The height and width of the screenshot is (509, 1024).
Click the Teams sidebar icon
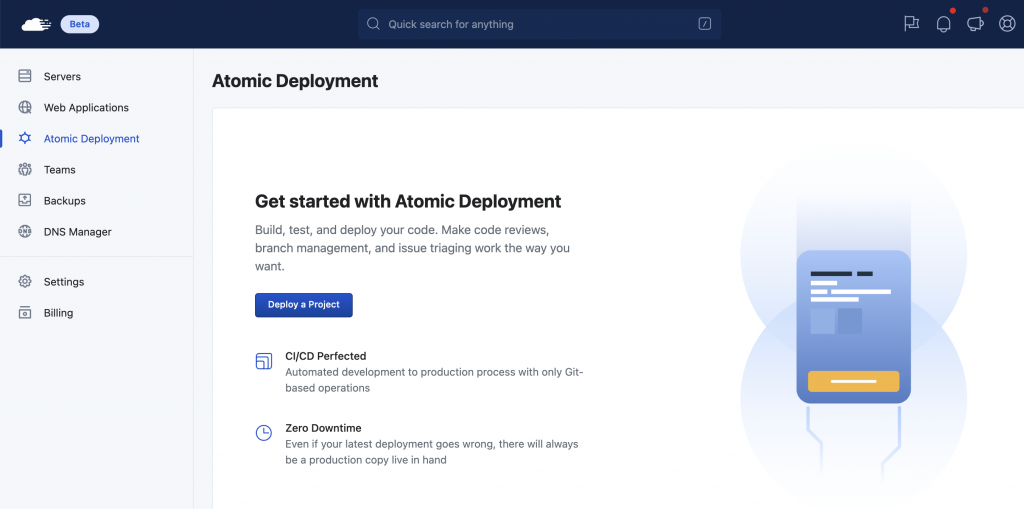point(25,169)
